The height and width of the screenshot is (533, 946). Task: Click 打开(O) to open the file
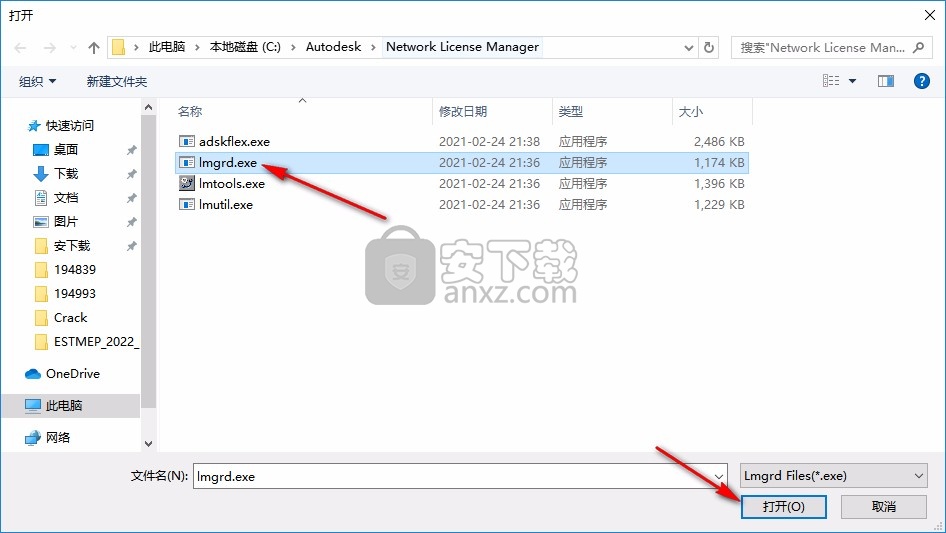(783, 506)
